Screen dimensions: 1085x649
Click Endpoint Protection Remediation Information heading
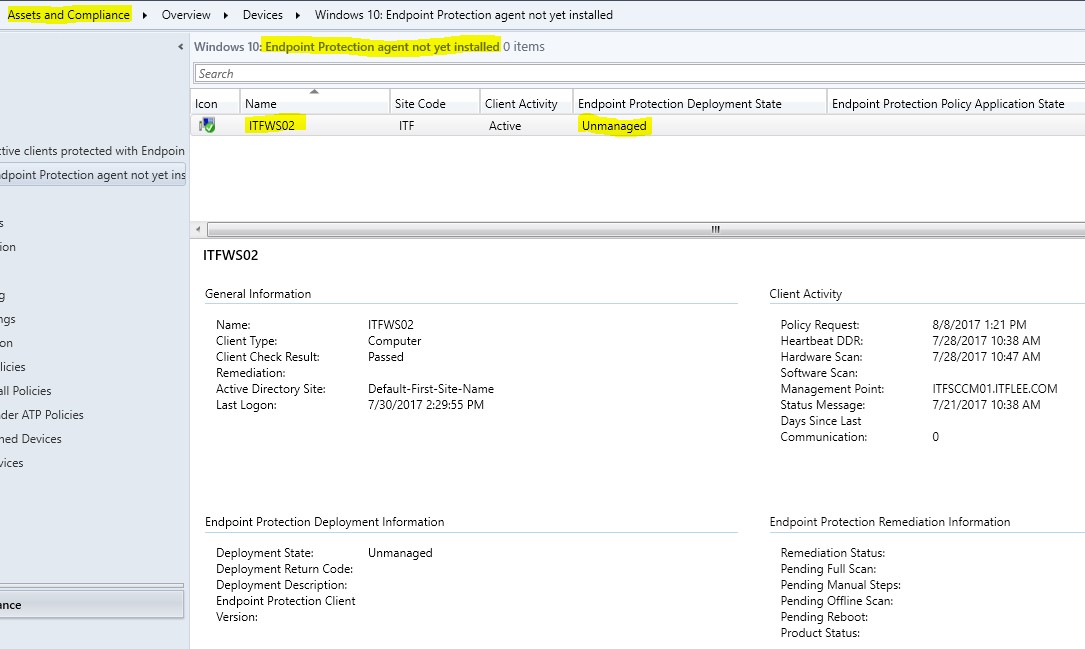890,522
